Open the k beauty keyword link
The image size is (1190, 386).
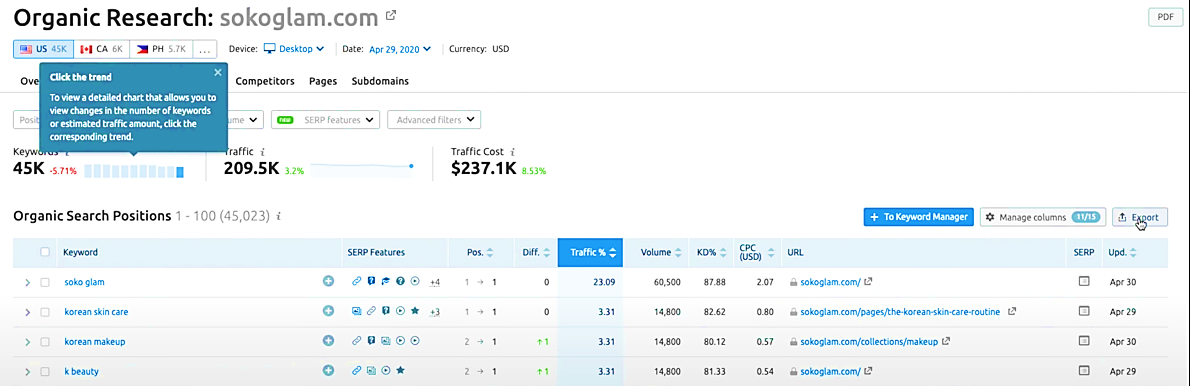click(x=81, y=371)
